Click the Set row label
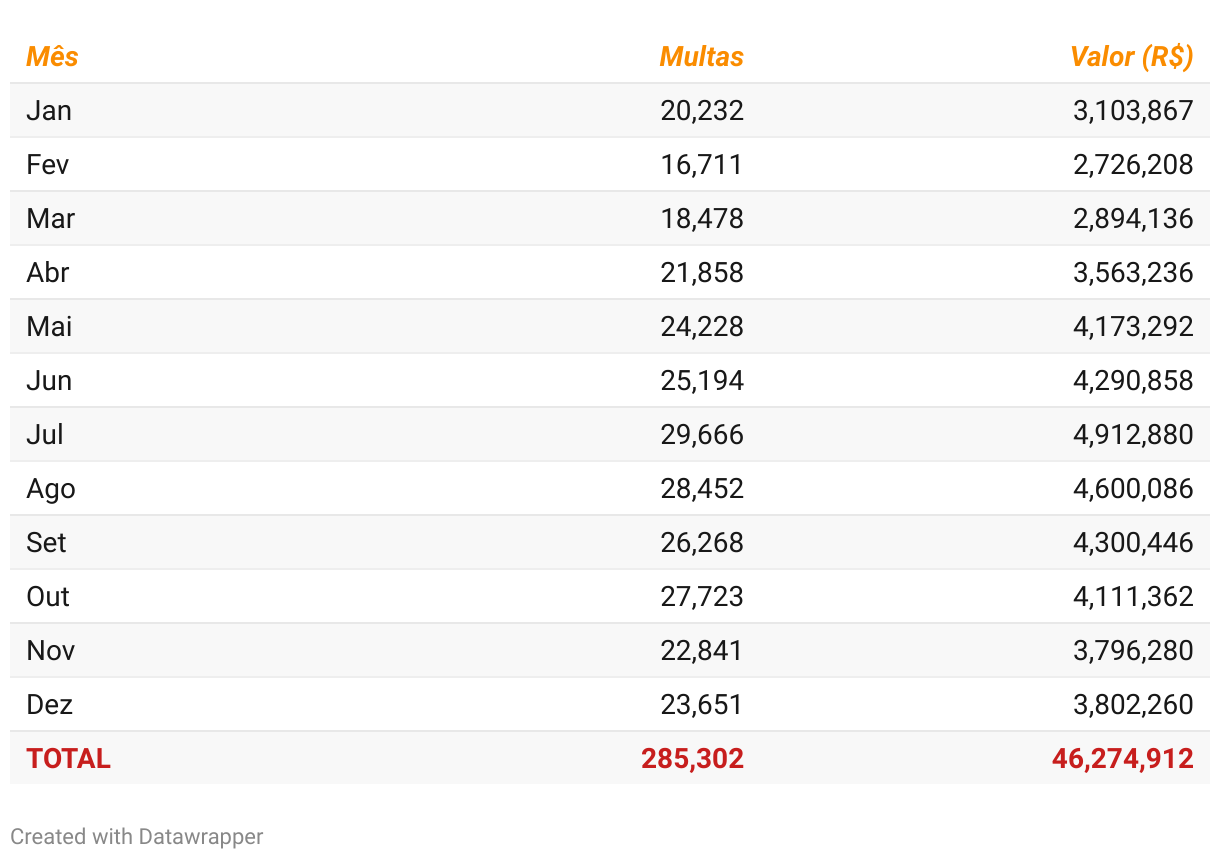 (46, 542)
